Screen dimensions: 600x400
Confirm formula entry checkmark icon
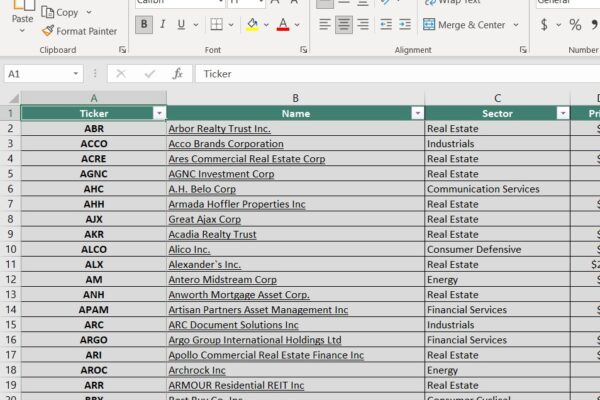[x=150, y=73]
